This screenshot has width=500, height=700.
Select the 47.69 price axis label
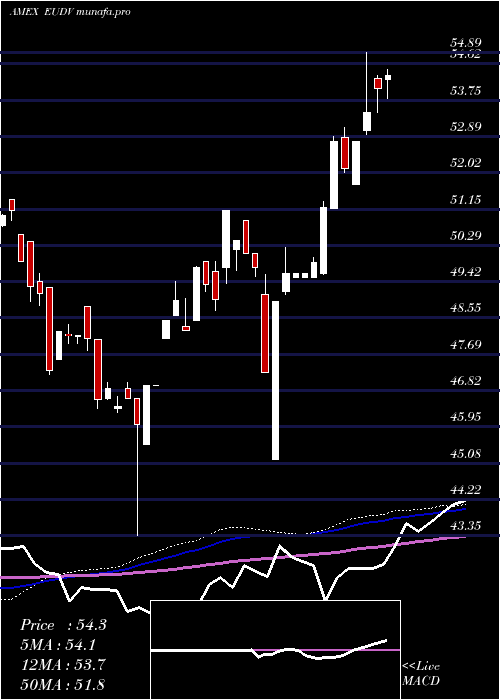tap(465, 345)
